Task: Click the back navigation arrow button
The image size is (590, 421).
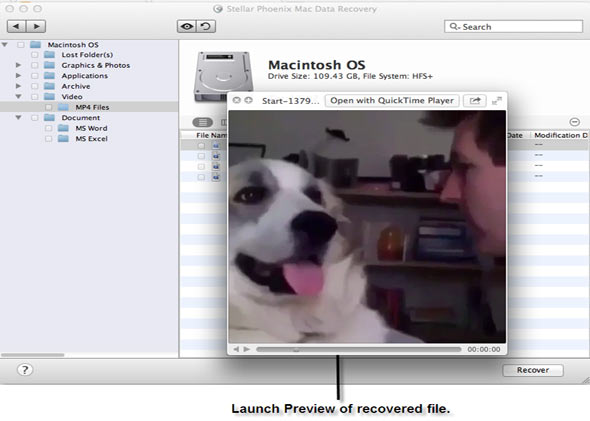Action: pos(17,26)
